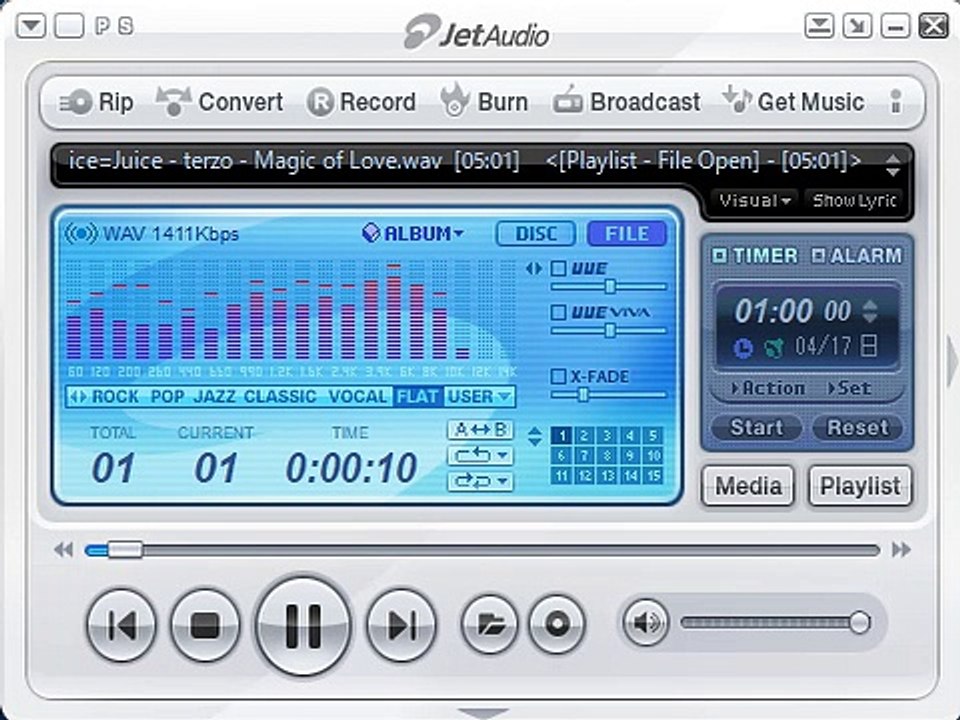Screen dimensions: 960x720
Task: Open the ALBUM dropdown
Action: [x=413, y=233]
